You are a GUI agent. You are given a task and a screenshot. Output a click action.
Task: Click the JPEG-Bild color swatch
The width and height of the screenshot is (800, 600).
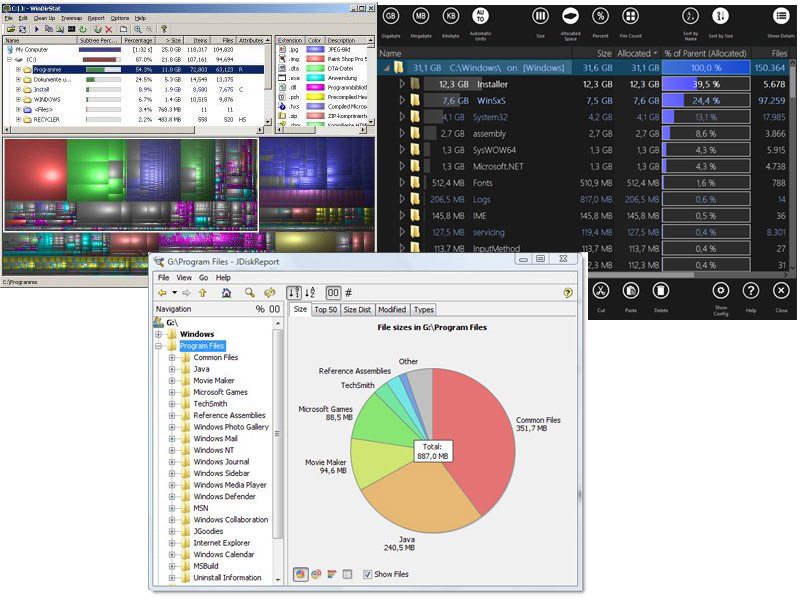tap(316, 49)
